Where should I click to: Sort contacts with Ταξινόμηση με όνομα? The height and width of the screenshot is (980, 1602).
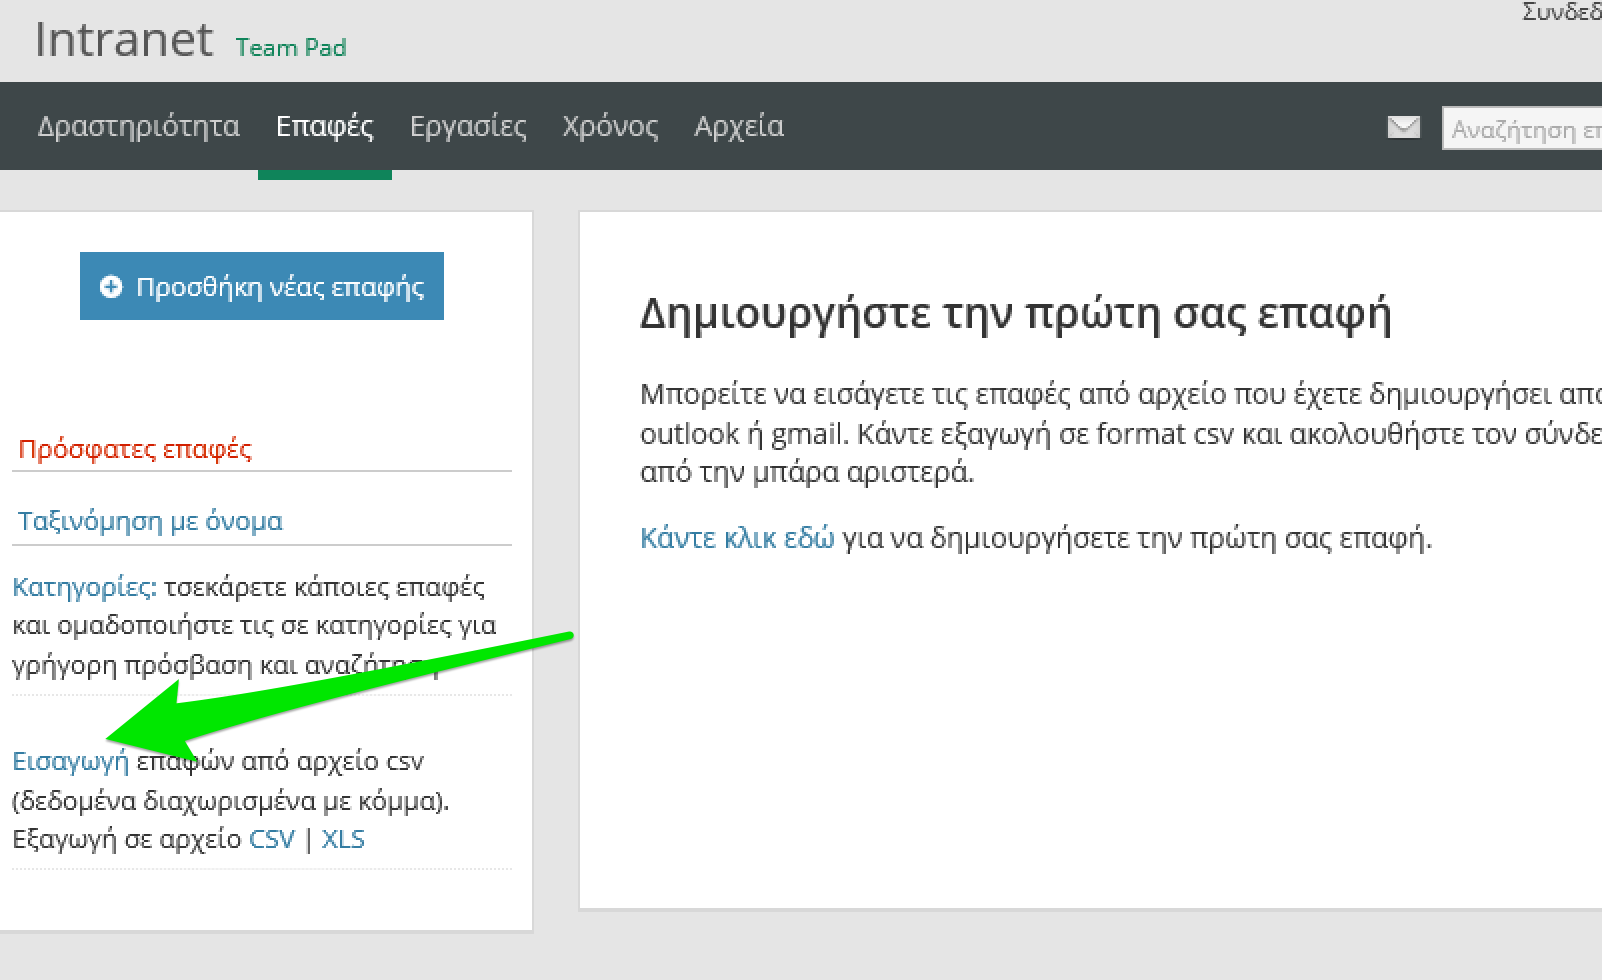[150, 521]
